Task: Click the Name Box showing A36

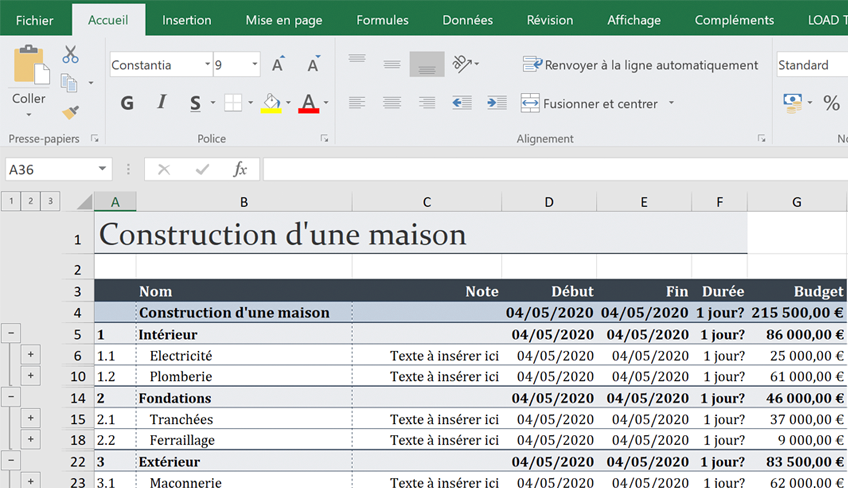Action: 50,170
